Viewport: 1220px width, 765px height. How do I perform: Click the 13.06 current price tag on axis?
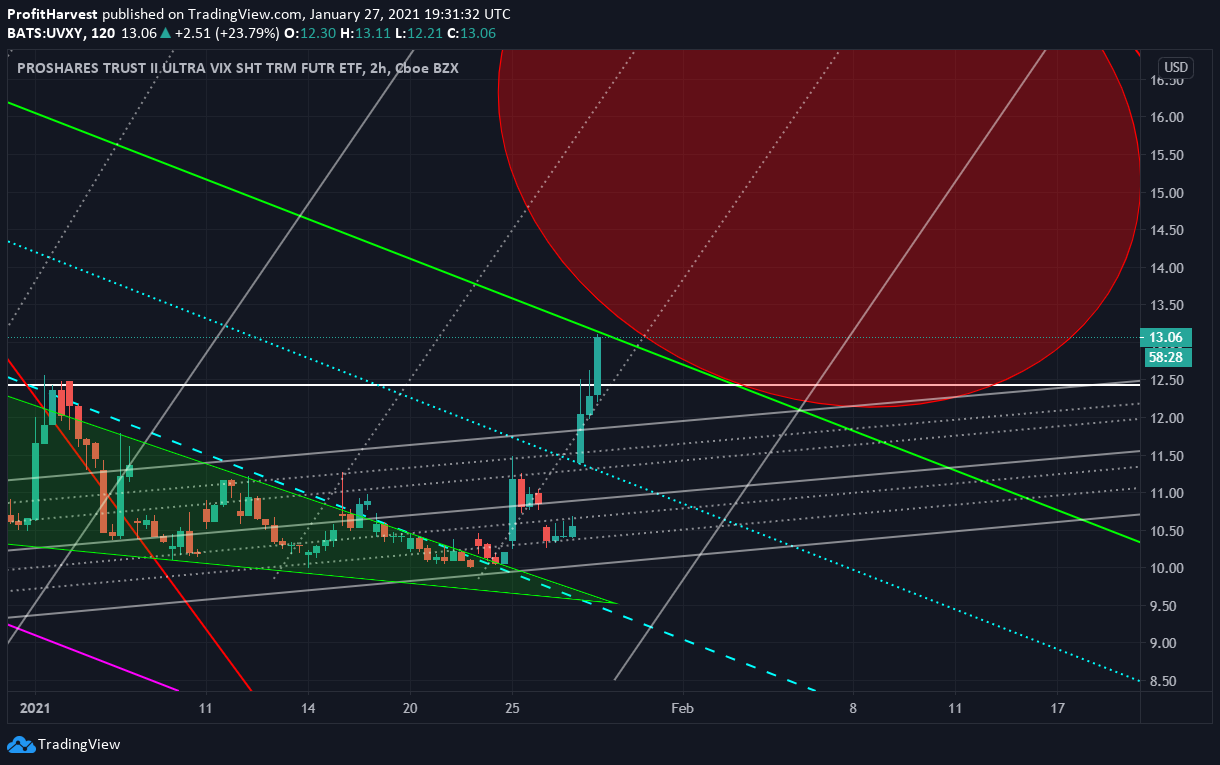point(1166,338)
